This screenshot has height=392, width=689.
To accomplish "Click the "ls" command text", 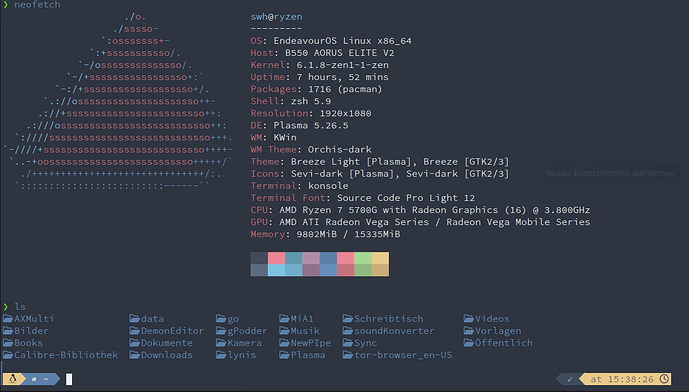I will tap(20, 306).
